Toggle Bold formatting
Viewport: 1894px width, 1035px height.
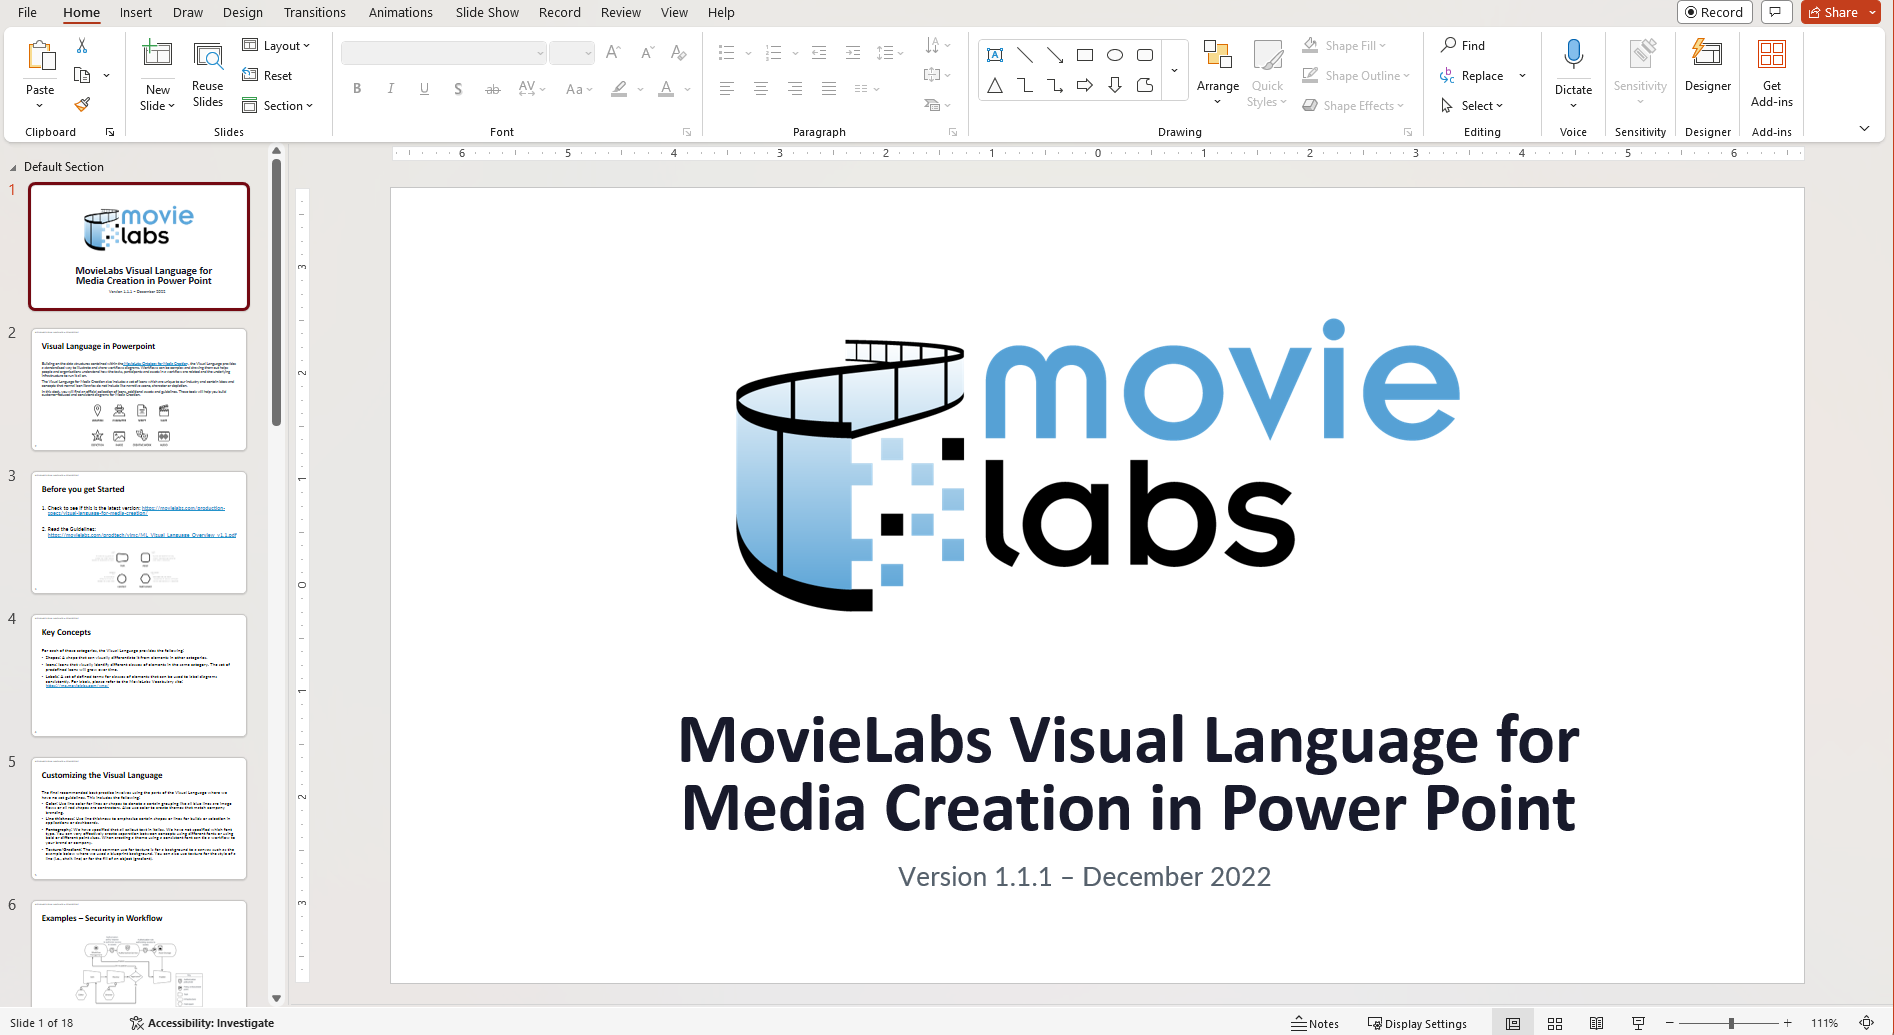[357, 89]
